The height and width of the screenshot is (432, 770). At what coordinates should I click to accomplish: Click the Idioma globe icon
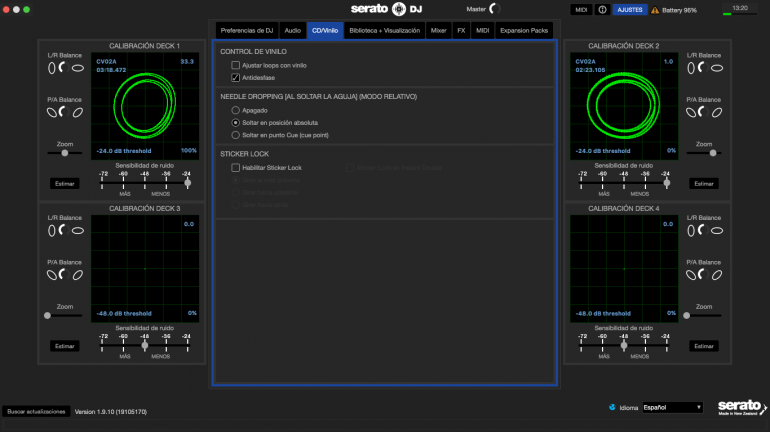(612, 407)
